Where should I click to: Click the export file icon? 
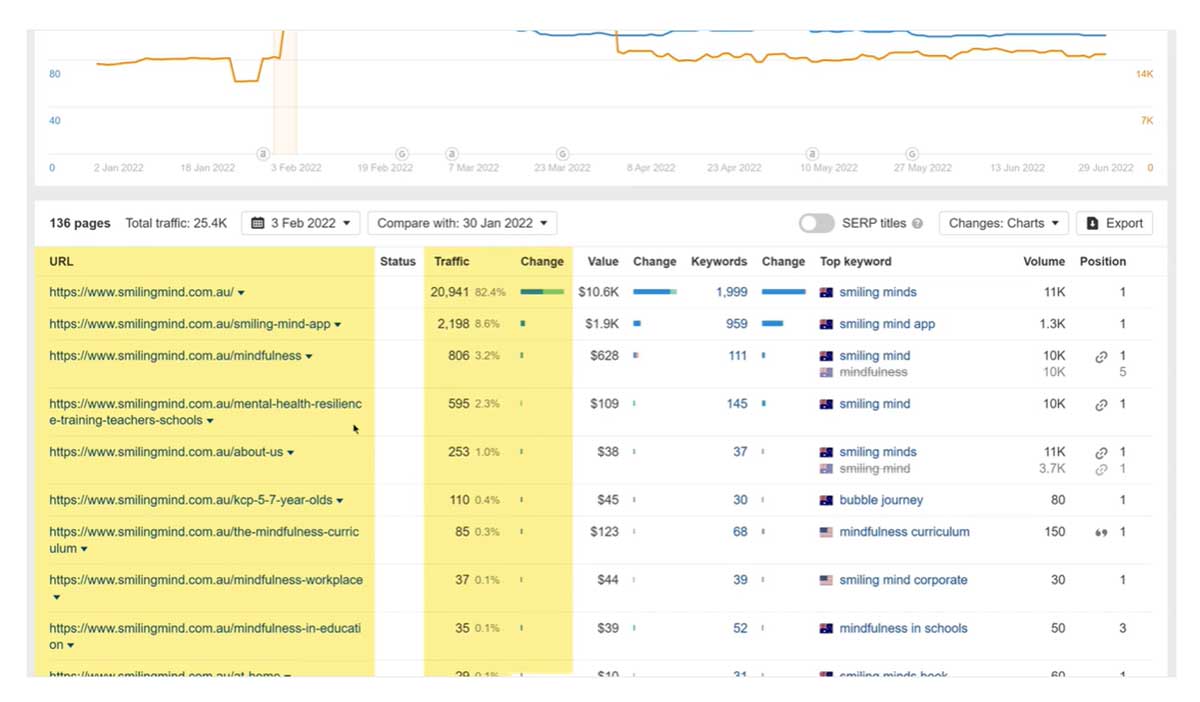pos(1093,223)
